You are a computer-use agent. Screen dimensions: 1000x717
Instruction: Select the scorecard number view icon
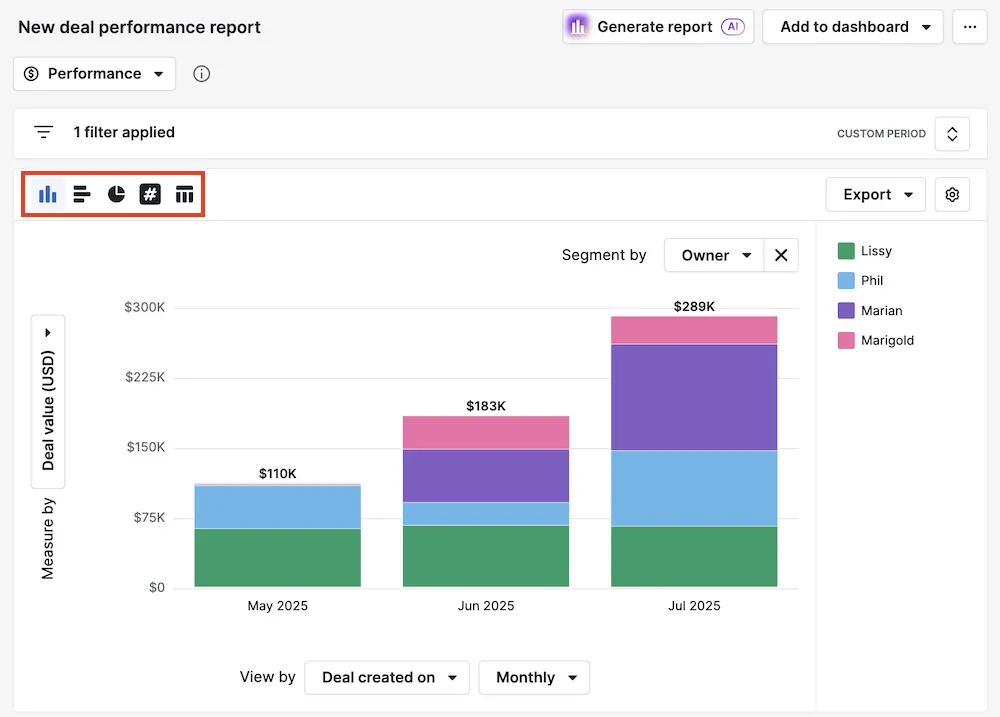(x=150, y=194)
